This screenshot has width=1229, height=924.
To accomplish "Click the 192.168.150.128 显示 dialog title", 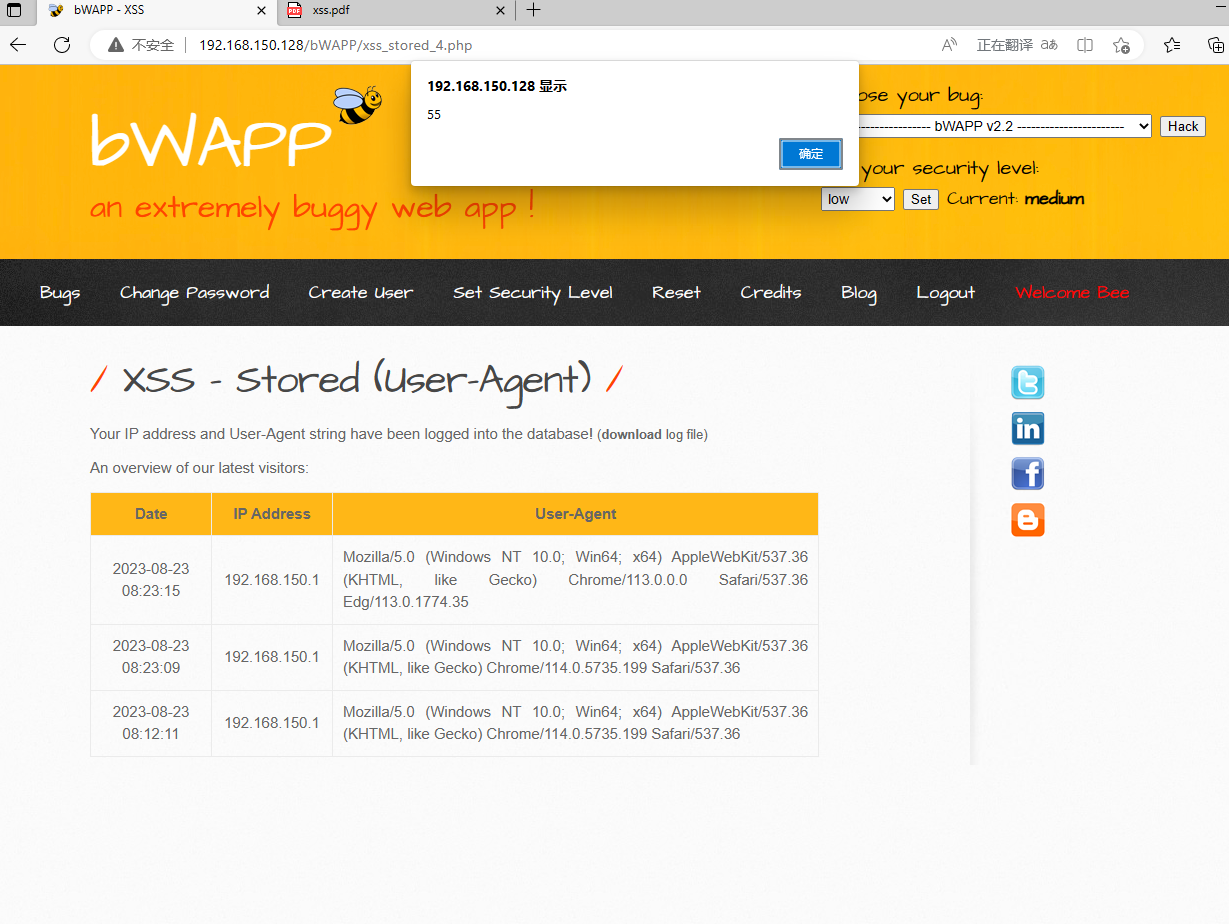I will click(497, 86).
